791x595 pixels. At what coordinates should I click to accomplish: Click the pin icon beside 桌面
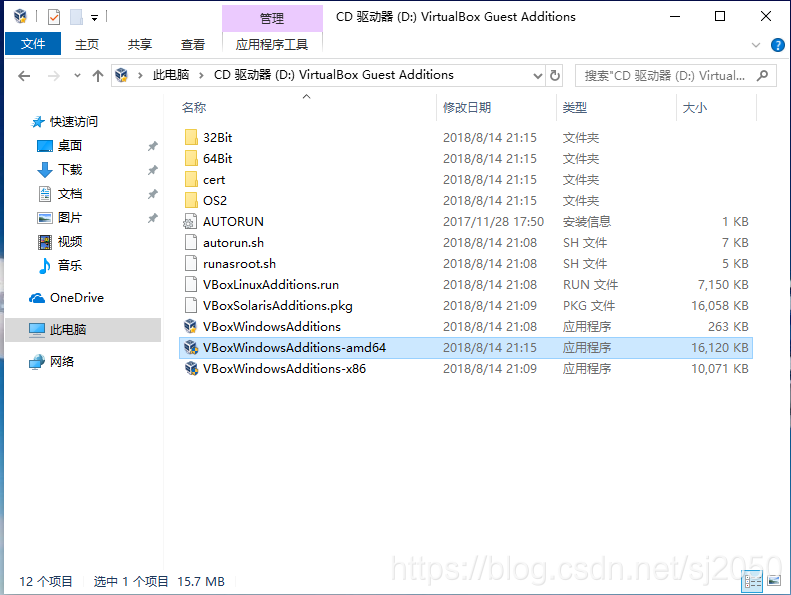coord(152,146)
